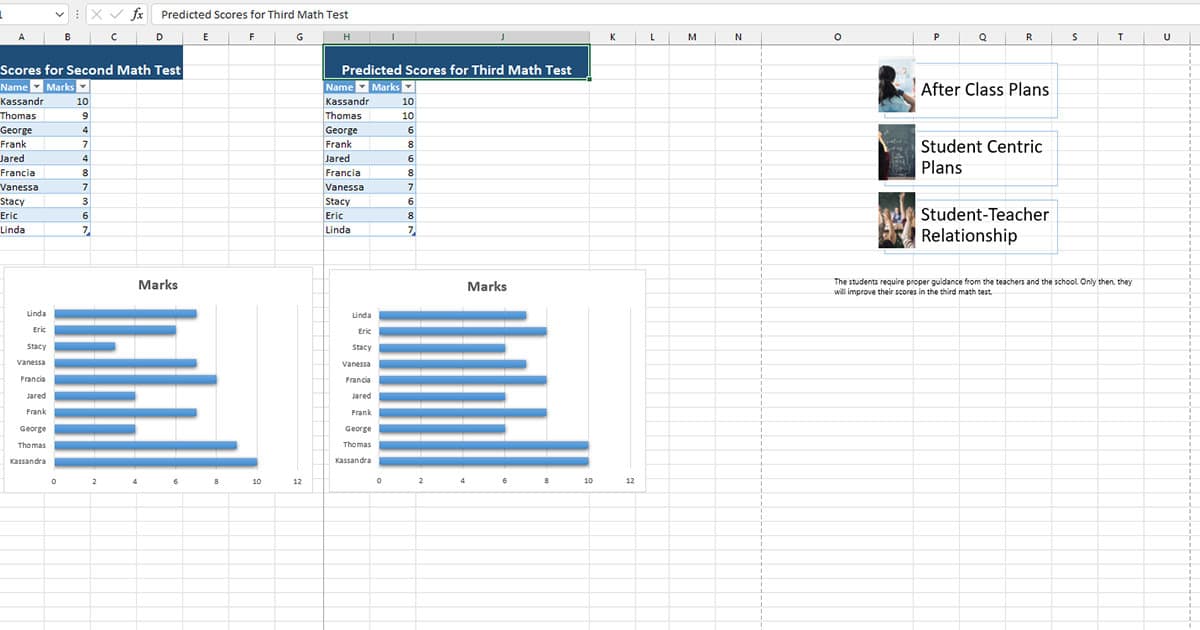
Task: Click Kassandra's bar in the right chart
Action: point(484,461)
